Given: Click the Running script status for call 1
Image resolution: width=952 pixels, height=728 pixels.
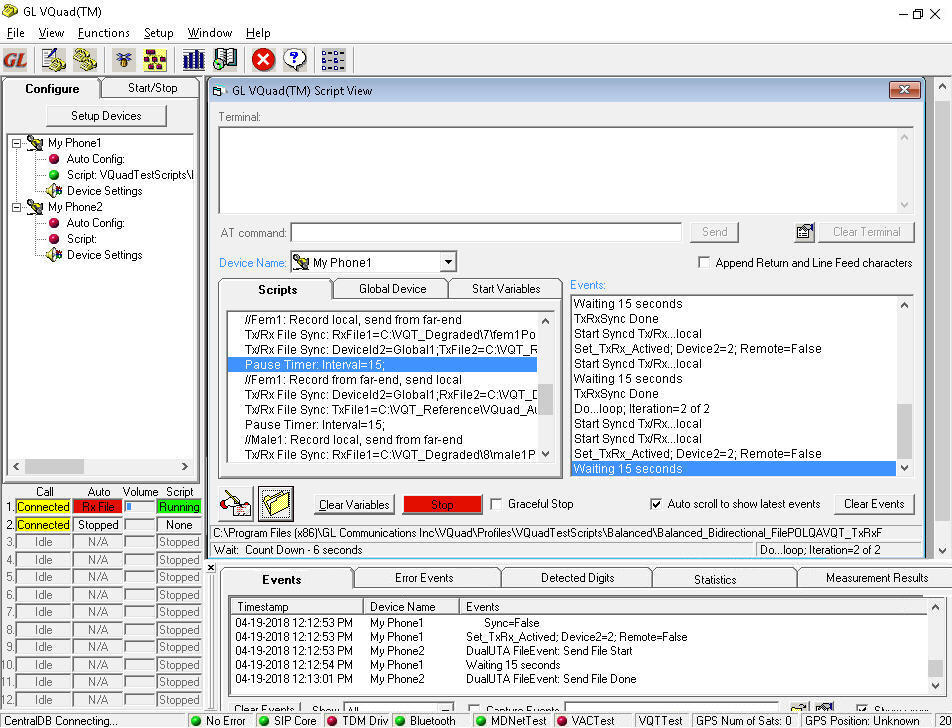Looking at the screenshot, I should point(179,506).
